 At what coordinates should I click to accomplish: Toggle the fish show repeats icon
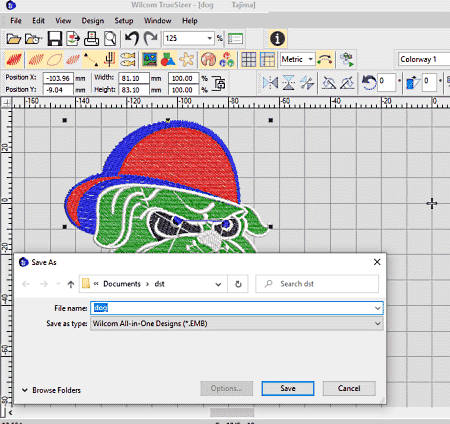pos(128,60)
